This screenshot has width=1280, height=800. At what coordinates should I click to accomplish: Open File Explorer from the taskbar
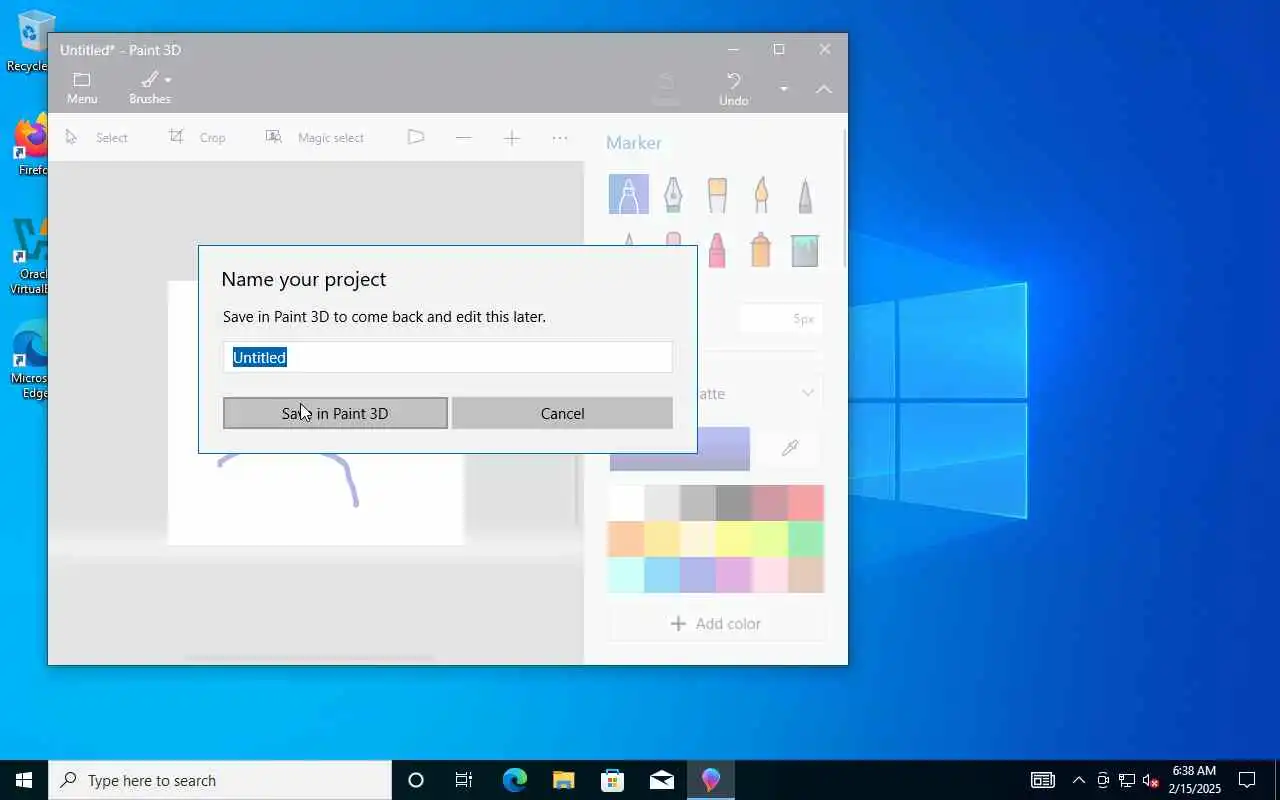click(563, 780)
